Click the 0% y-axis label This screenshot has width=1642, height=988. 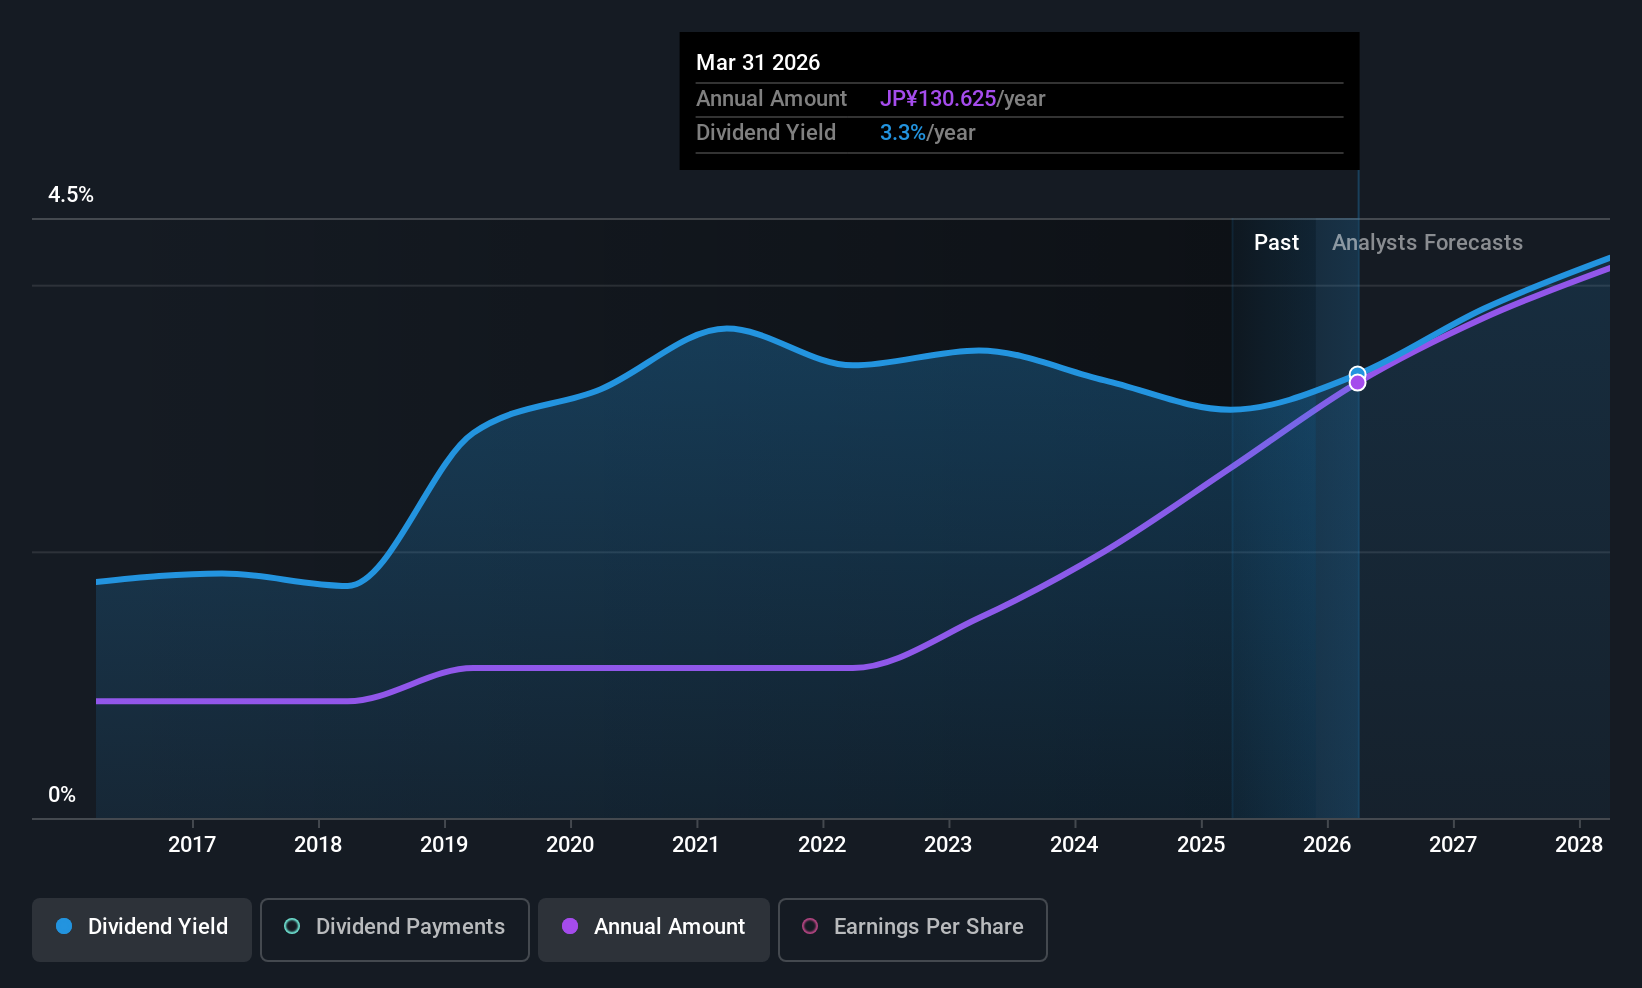(x=62, y=795)
